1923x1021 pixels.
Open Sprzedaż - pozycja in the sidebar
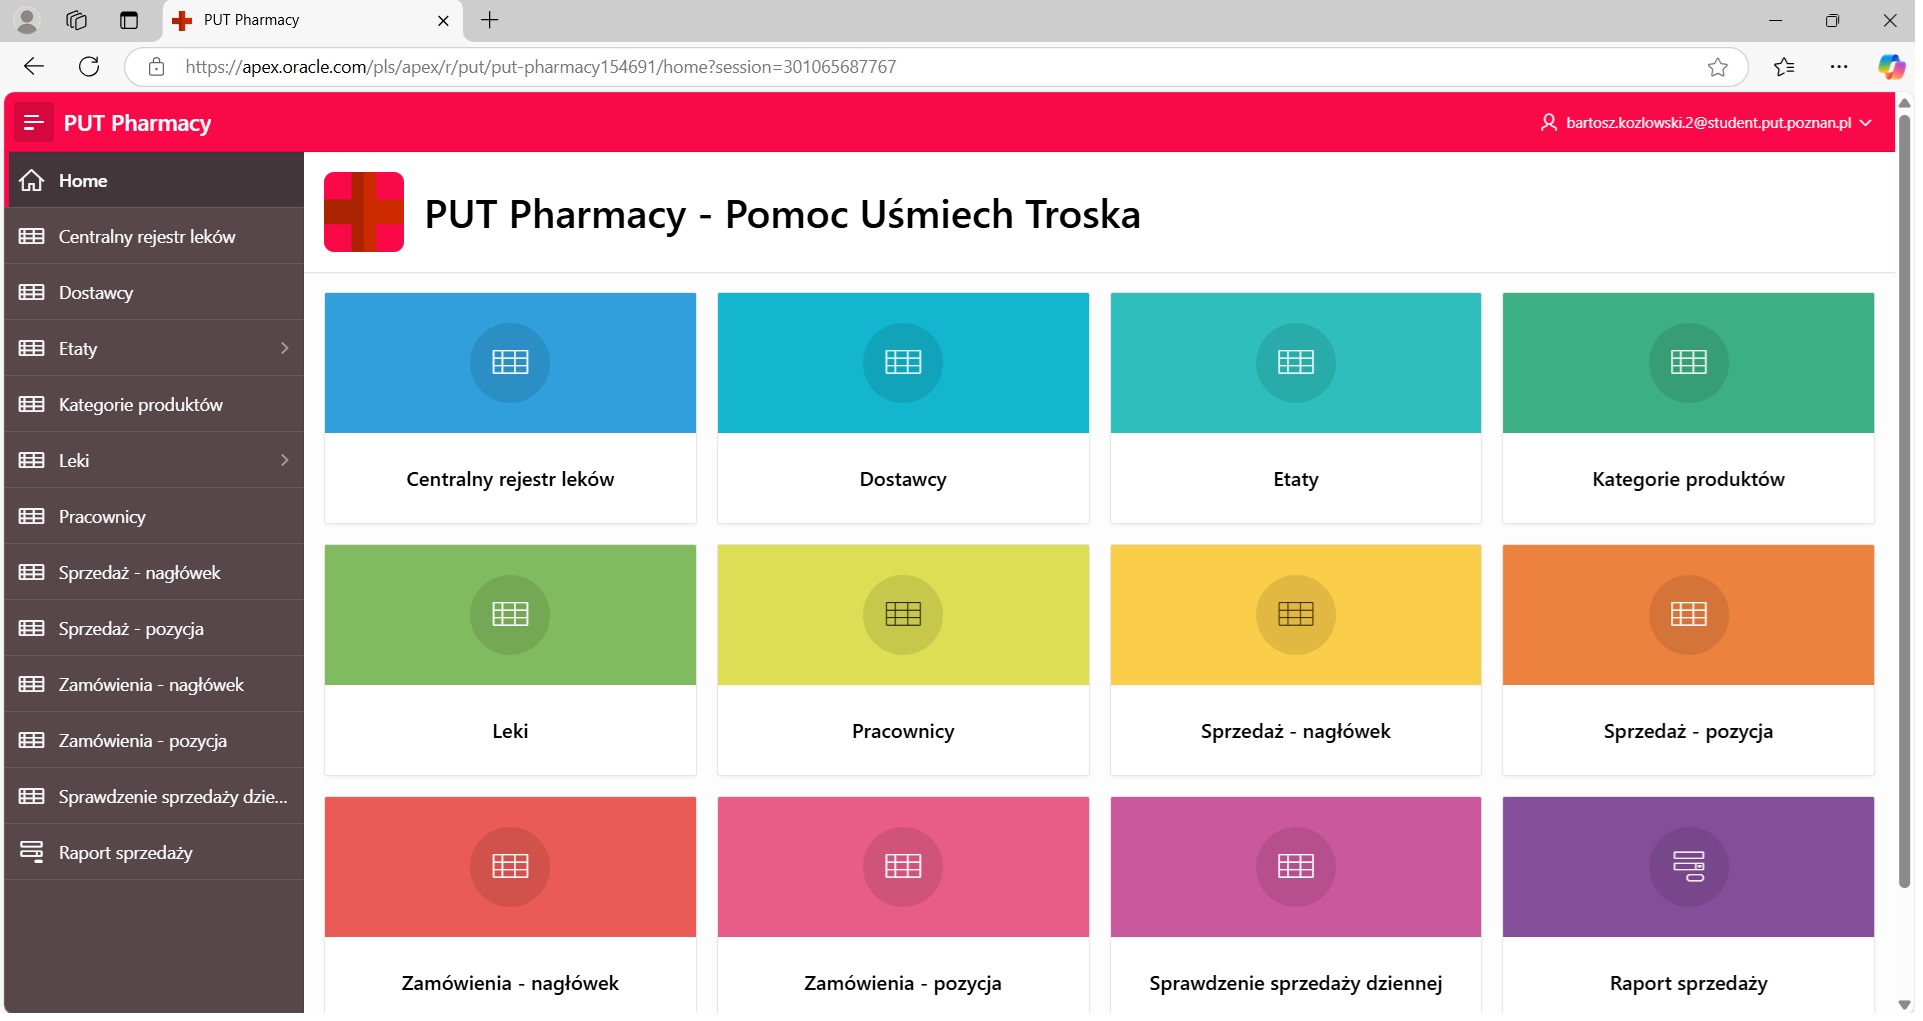tap(155, 629)
